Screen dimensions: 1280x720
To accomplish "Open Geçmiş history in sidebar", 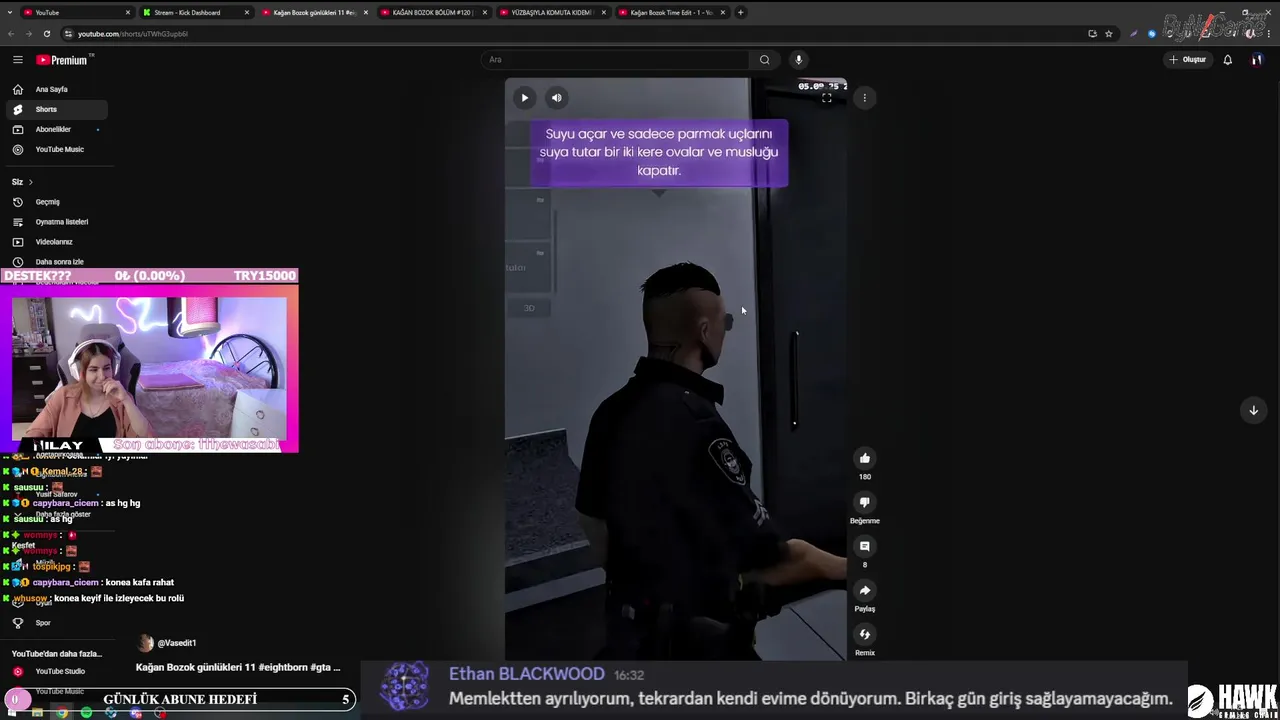I will pos(55,202).
